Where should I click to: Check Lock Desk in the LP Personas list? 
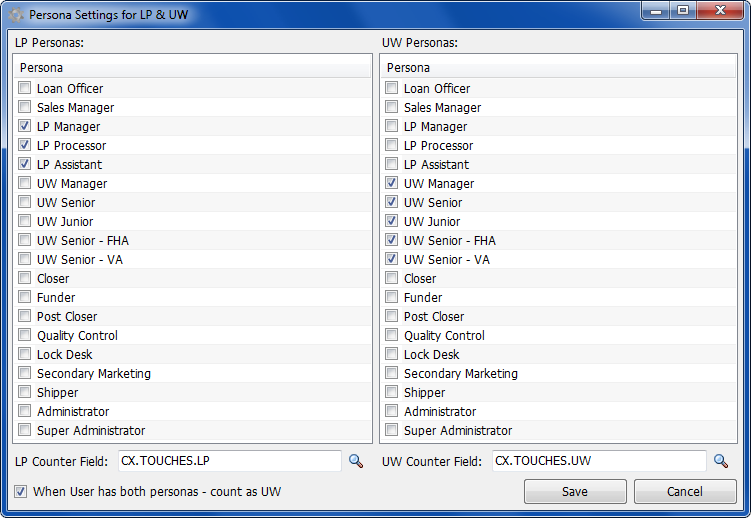24,354
